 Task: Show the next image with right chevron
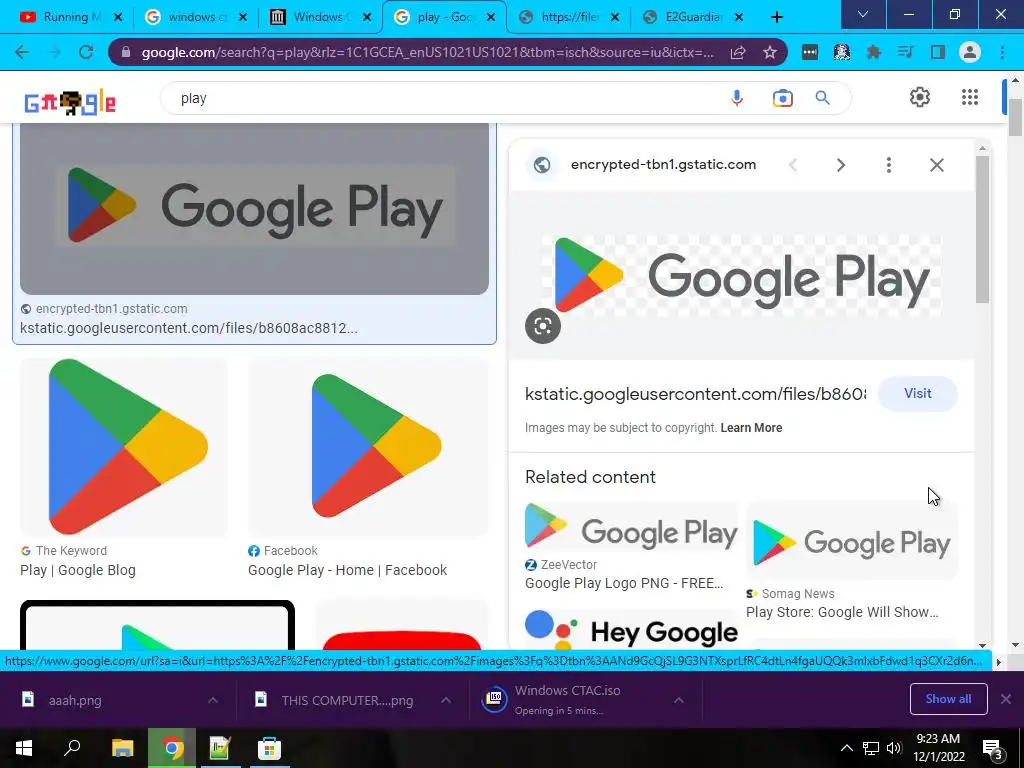click(840, 165)
